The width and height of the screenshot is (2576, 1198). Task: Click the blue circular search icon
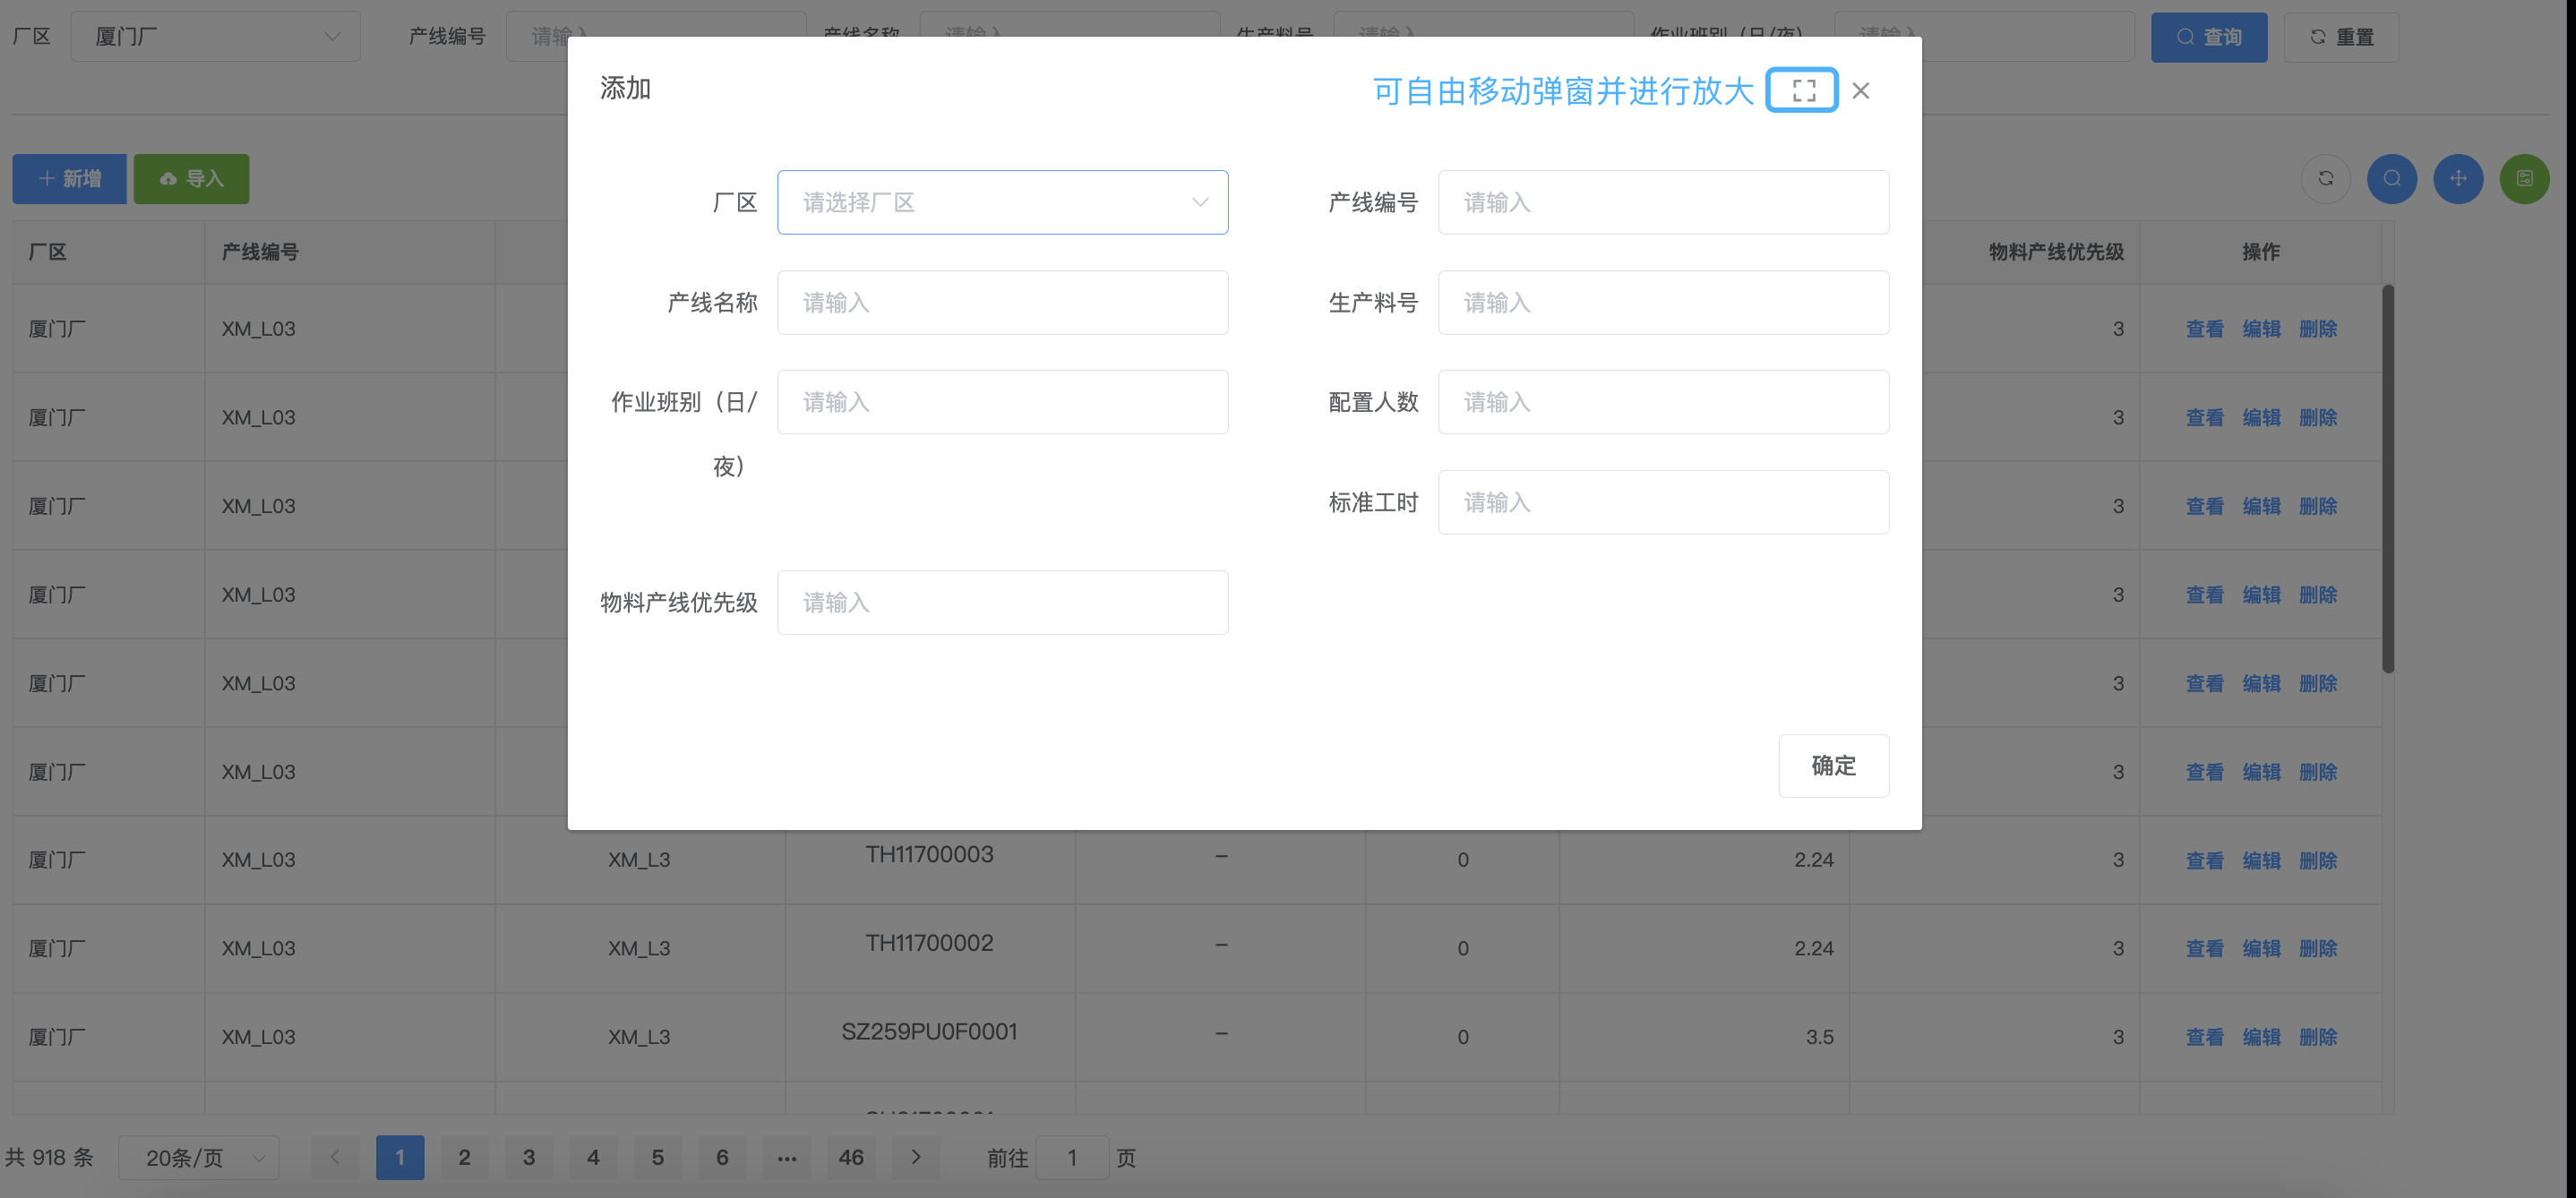coord(2391,178)
